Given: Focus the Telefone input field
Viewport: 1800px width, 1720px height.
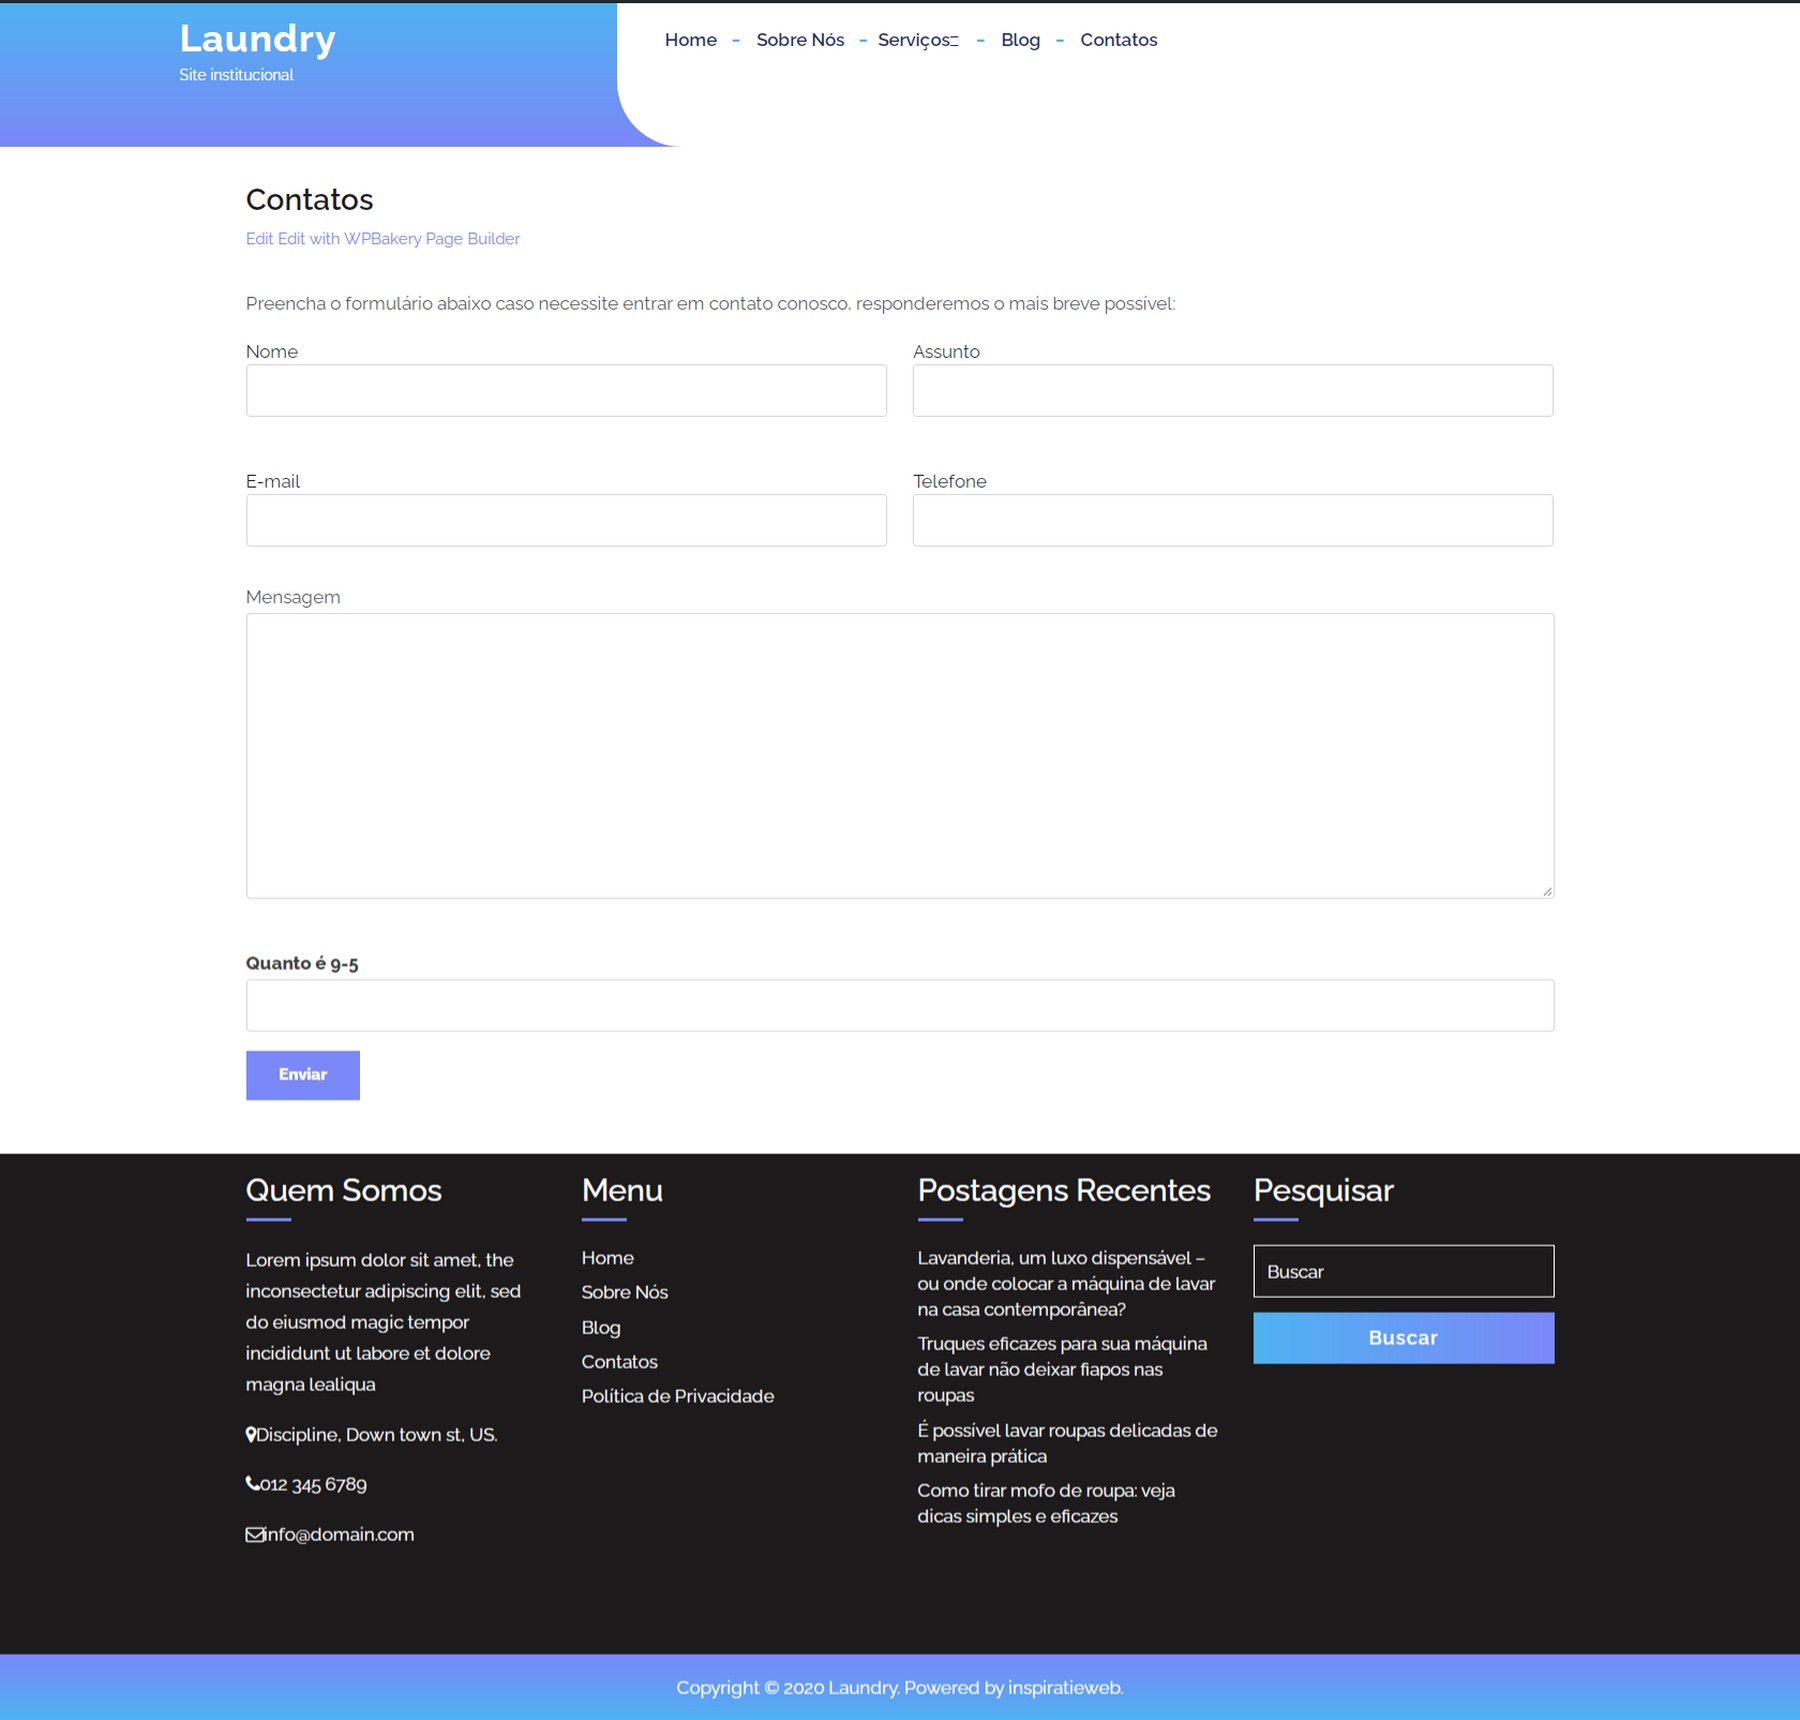Looking at the screenshot, I should (1232, 520).
